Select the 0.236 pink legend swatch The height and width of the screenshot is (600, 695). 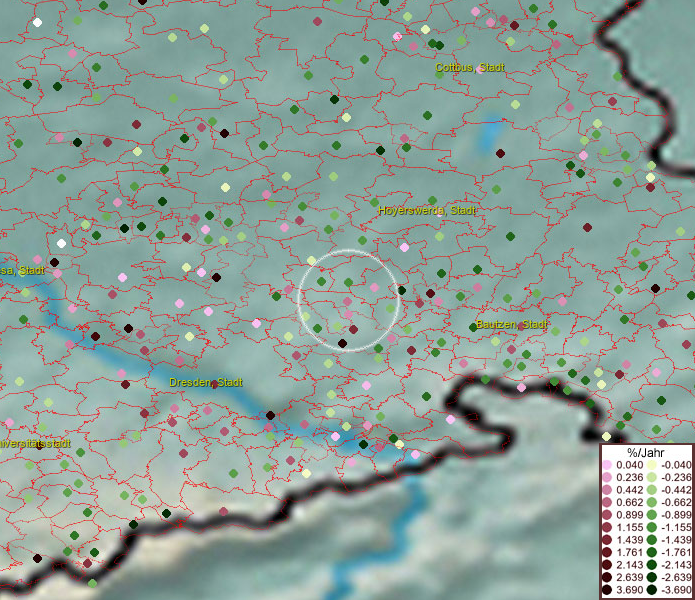click(607, 477)
